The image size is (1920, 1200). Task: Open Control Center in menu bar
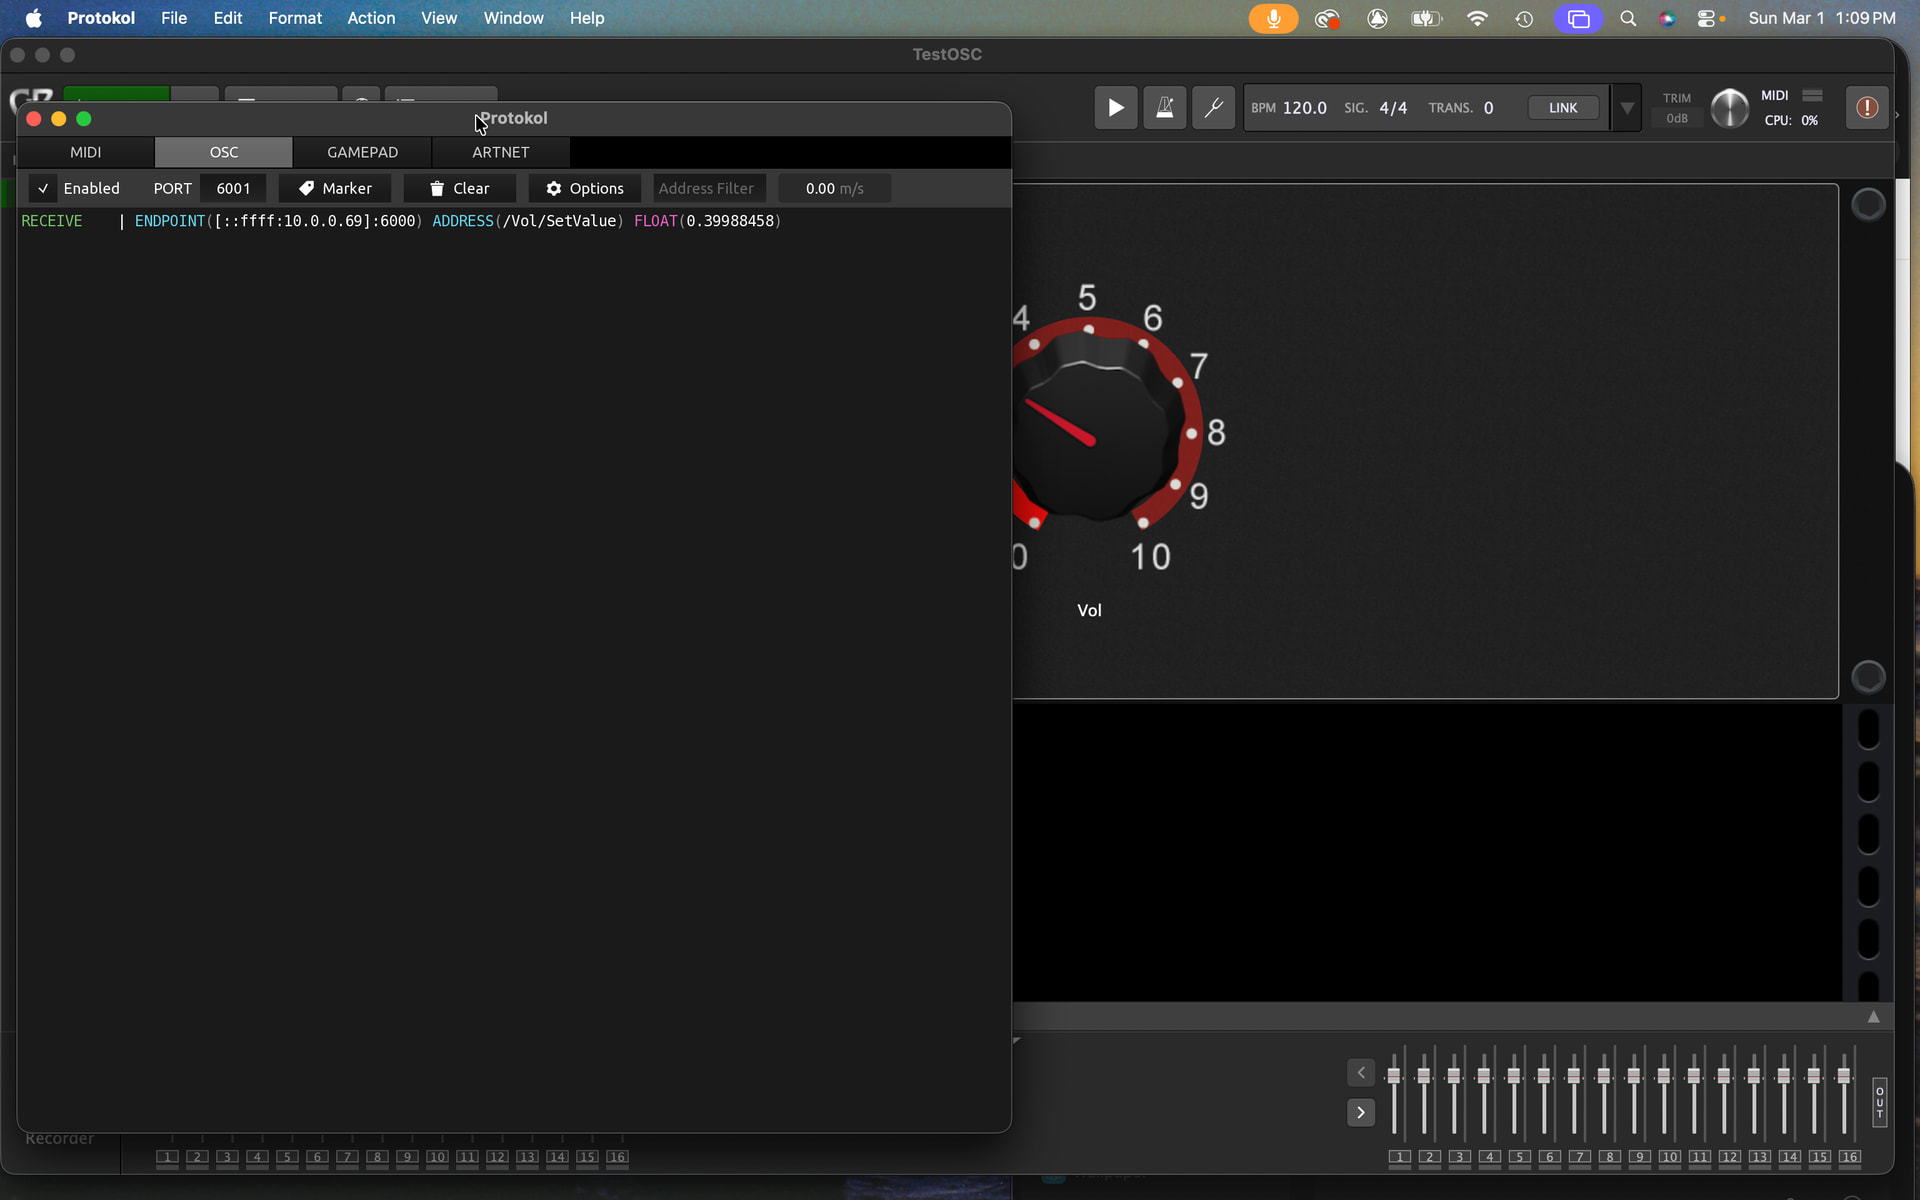(x=1706, y=18)
